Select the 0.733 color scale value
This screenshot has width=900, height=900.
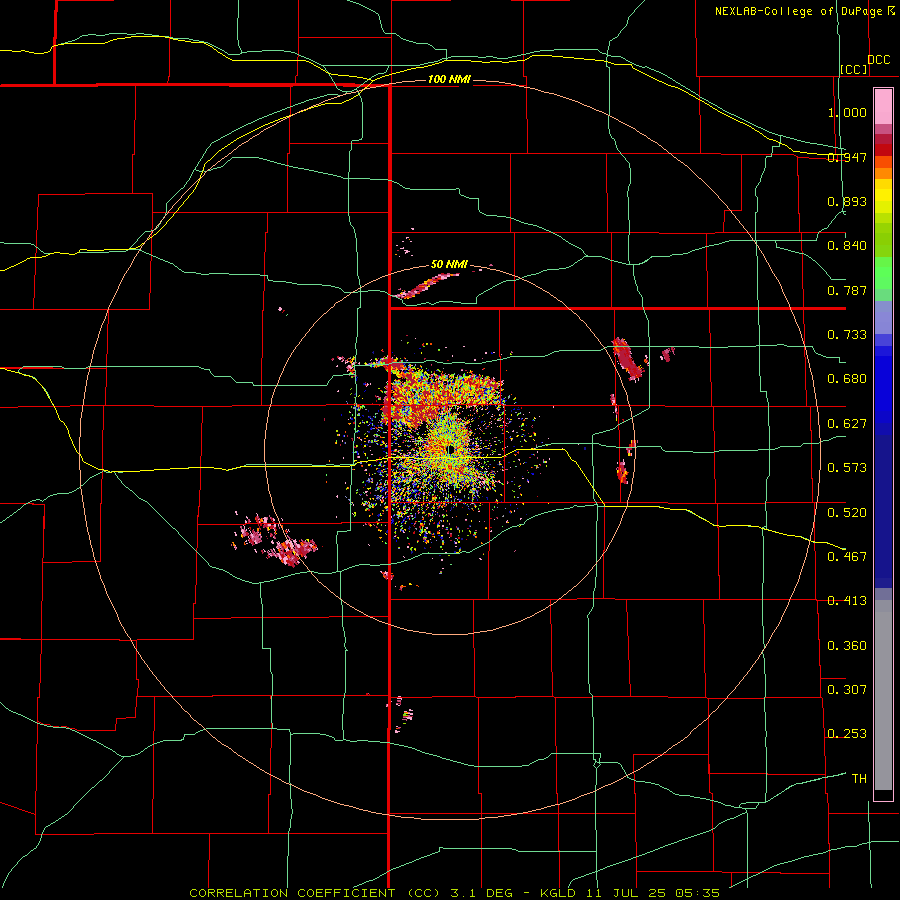(x=847, y=335)
